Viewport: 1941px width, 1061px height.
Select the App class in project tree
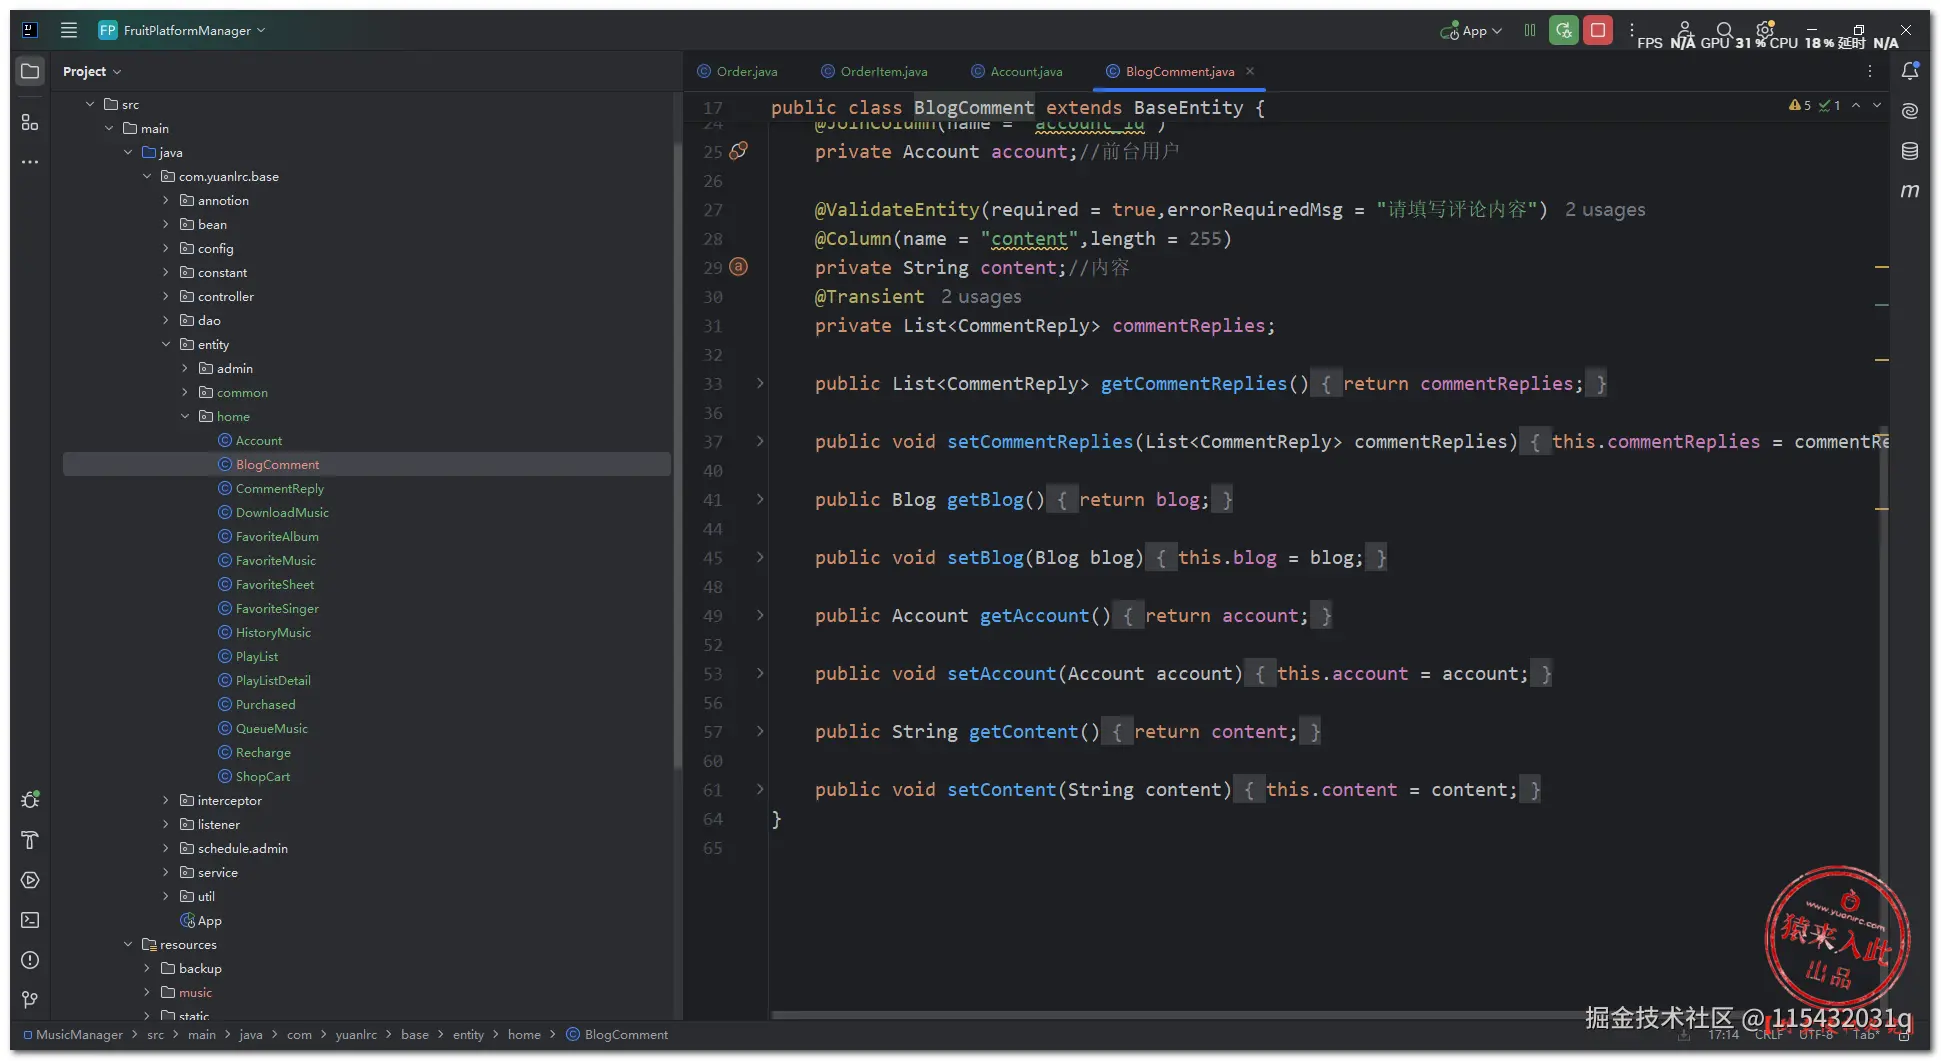tap(210, 920)
